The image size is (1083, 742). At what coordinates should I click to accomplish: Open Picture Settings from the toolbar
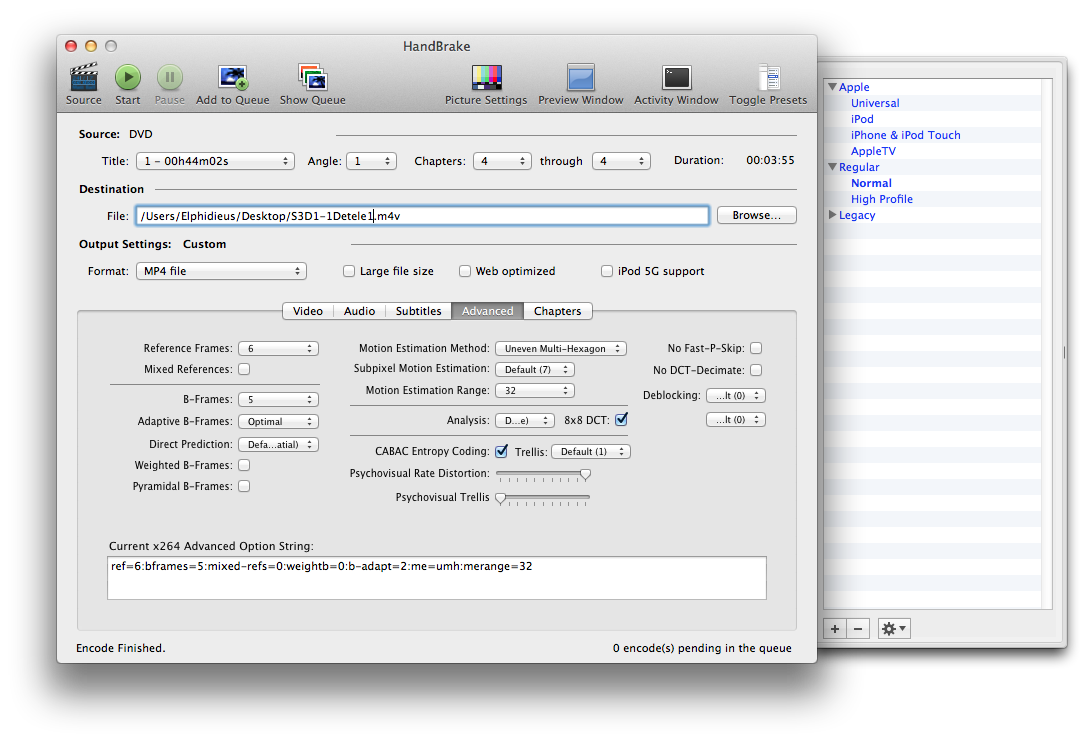coord(486,77)
